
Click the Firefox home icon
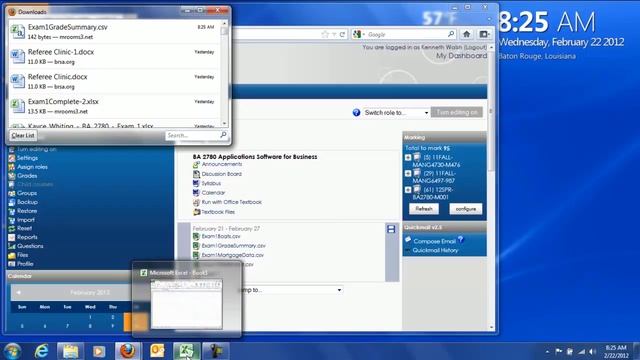[466, 34]
